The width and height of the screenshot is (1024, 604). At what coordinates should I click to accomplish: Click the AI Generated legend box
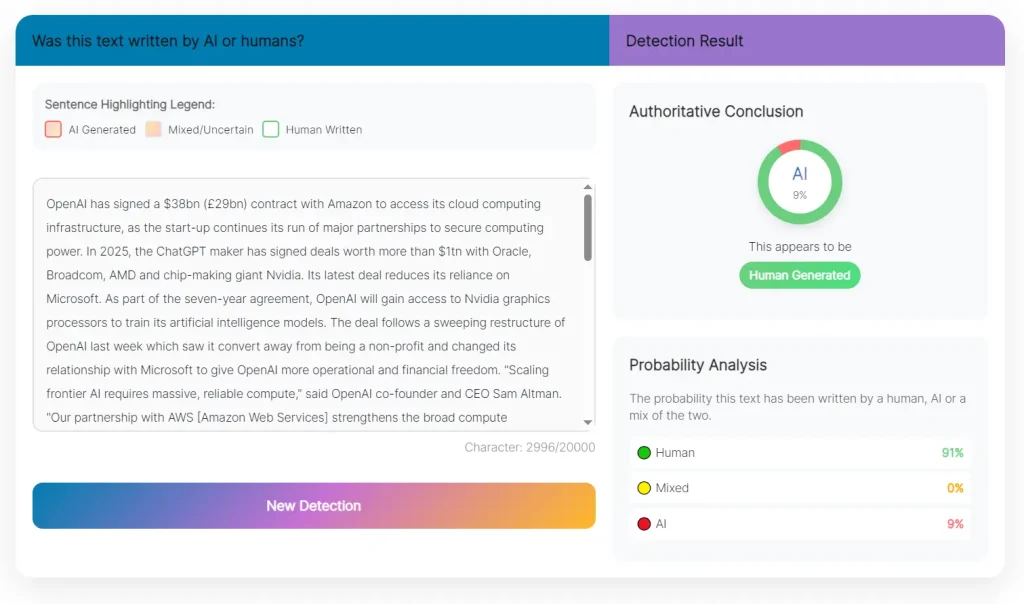53,129
